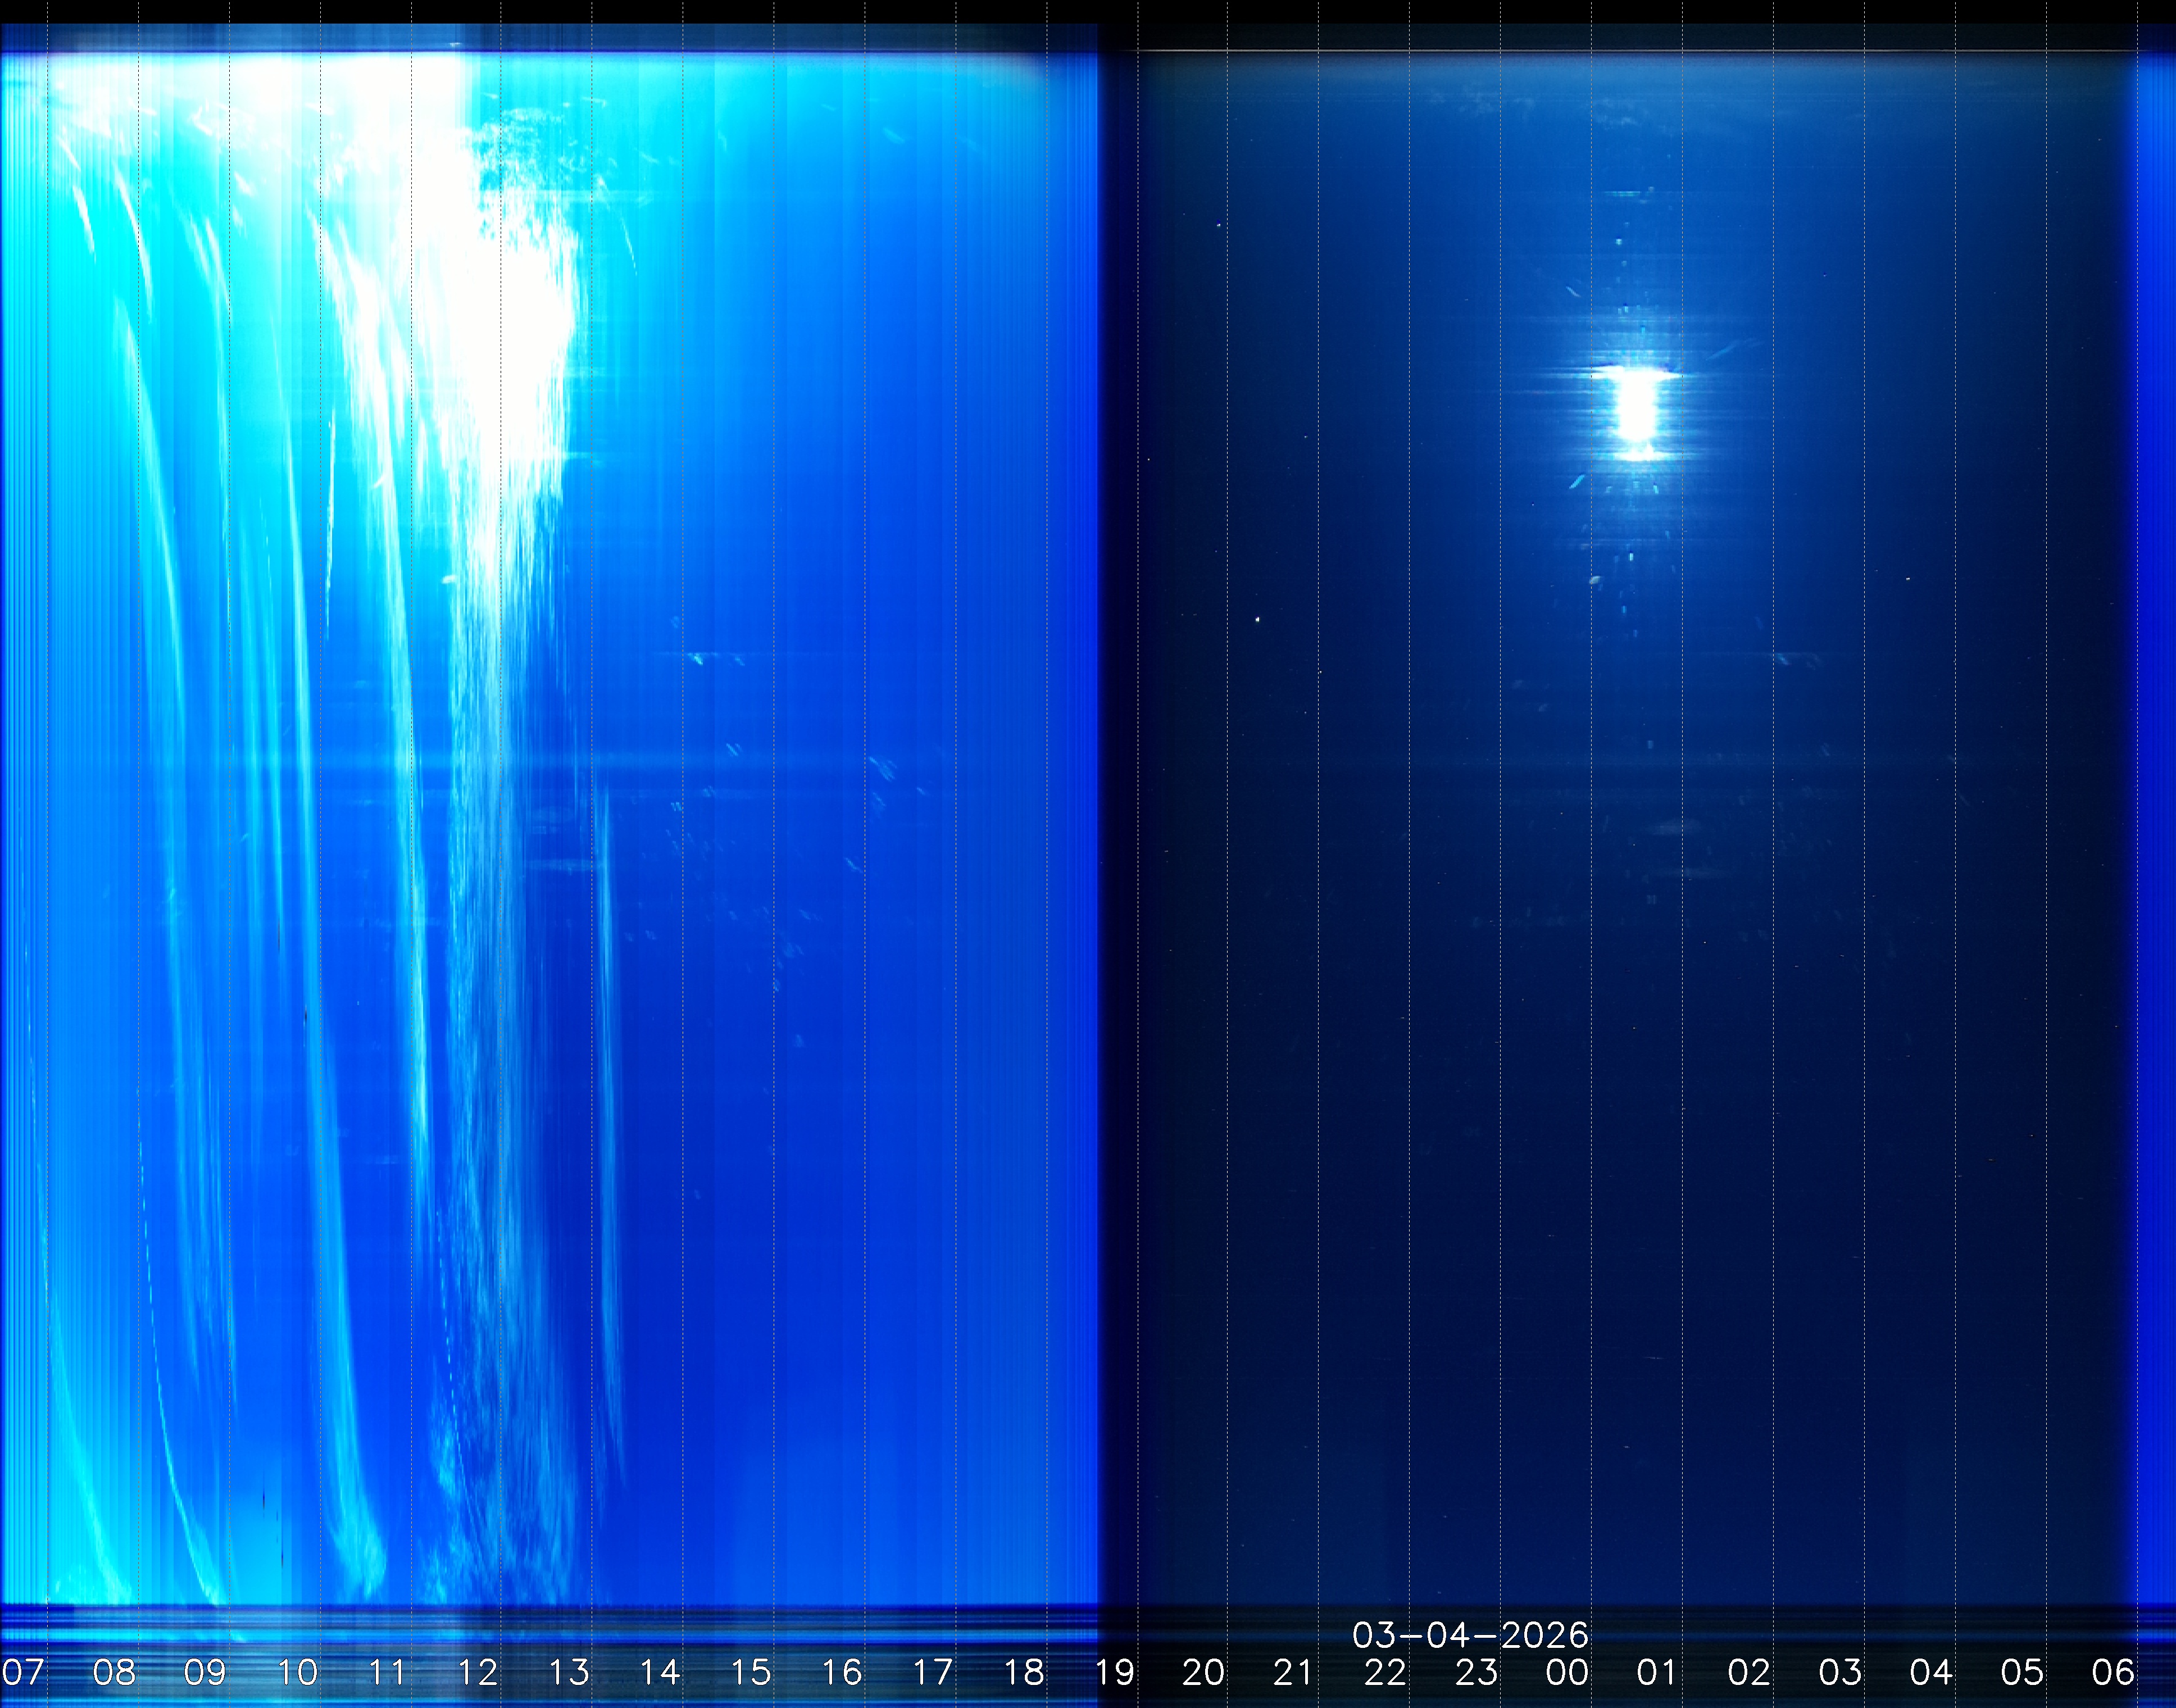Click the 08 hour label
Screen dimensions: 2176x1708
tap(114, 1672)
